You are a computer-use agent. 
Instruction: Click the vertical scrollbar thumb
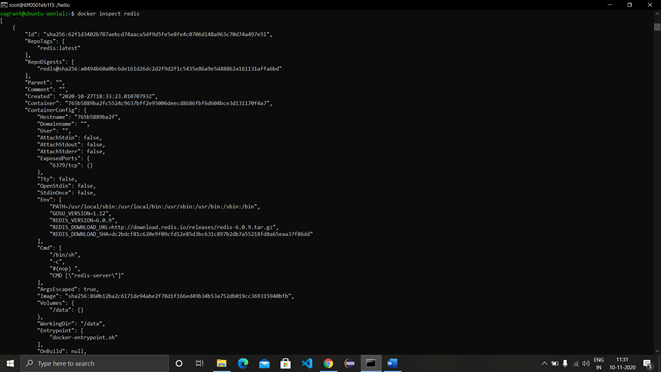tap(657, 27)
